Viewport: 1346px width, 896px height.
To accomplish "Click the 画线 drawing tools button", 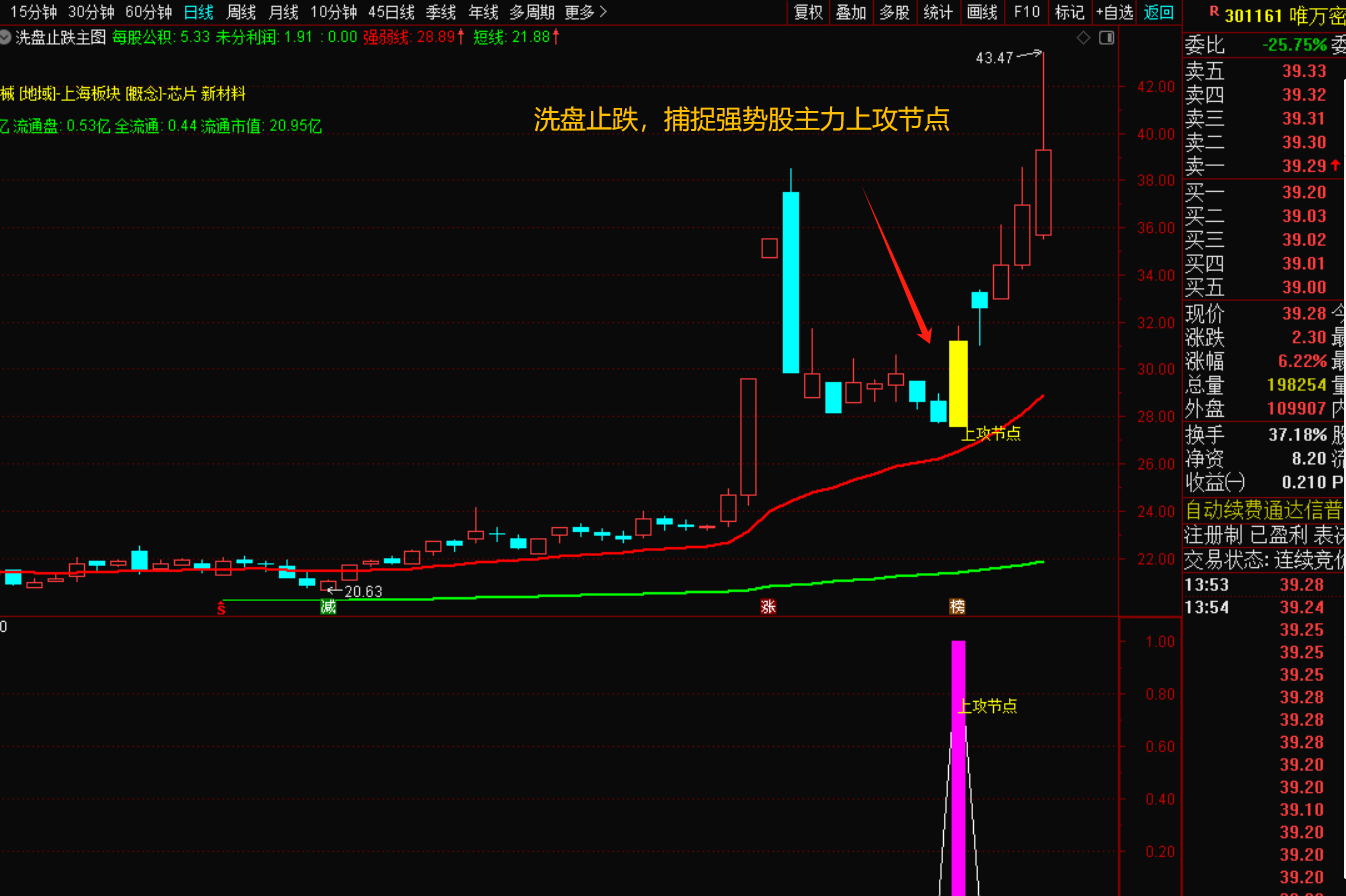I will click(982, 12).
